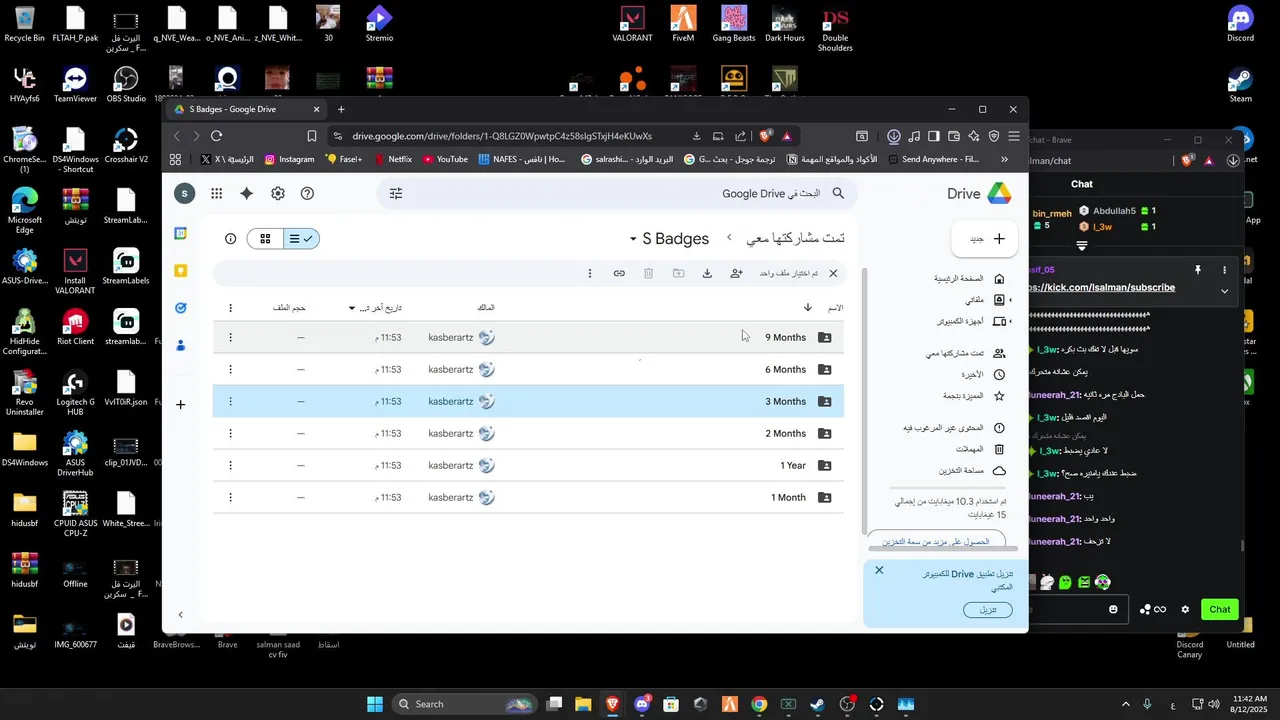Copy link for the selected folder

tap(619, 273)
